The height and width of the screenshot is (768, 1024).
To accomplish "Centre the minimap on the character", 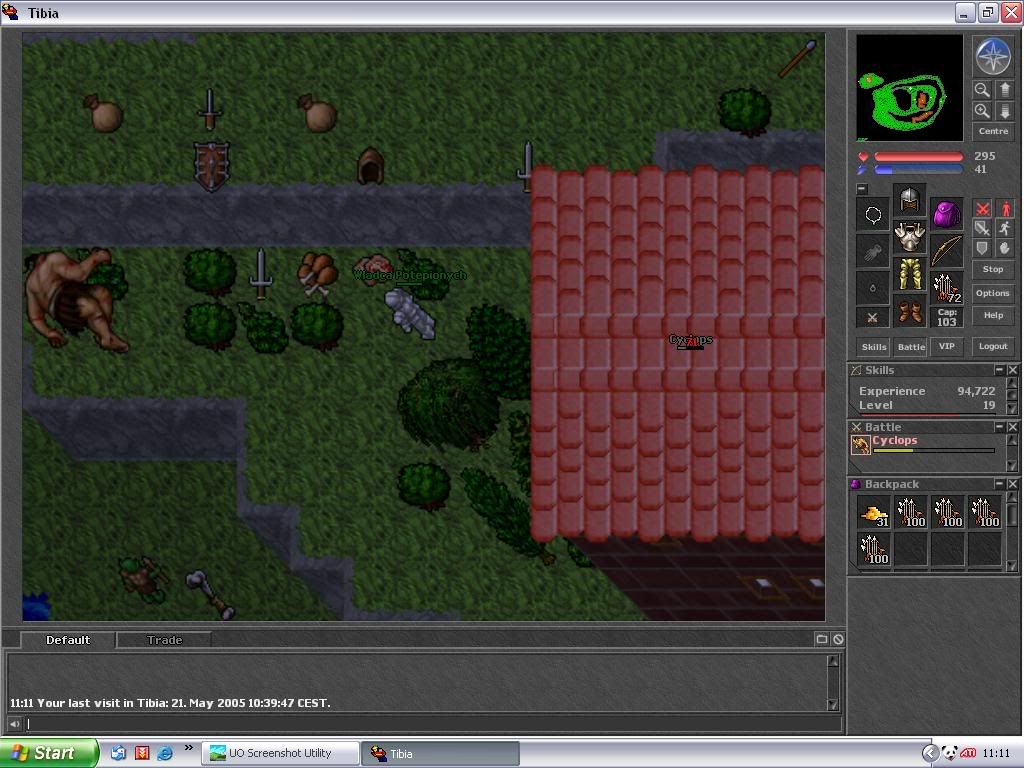I will [x=993, y=131].
